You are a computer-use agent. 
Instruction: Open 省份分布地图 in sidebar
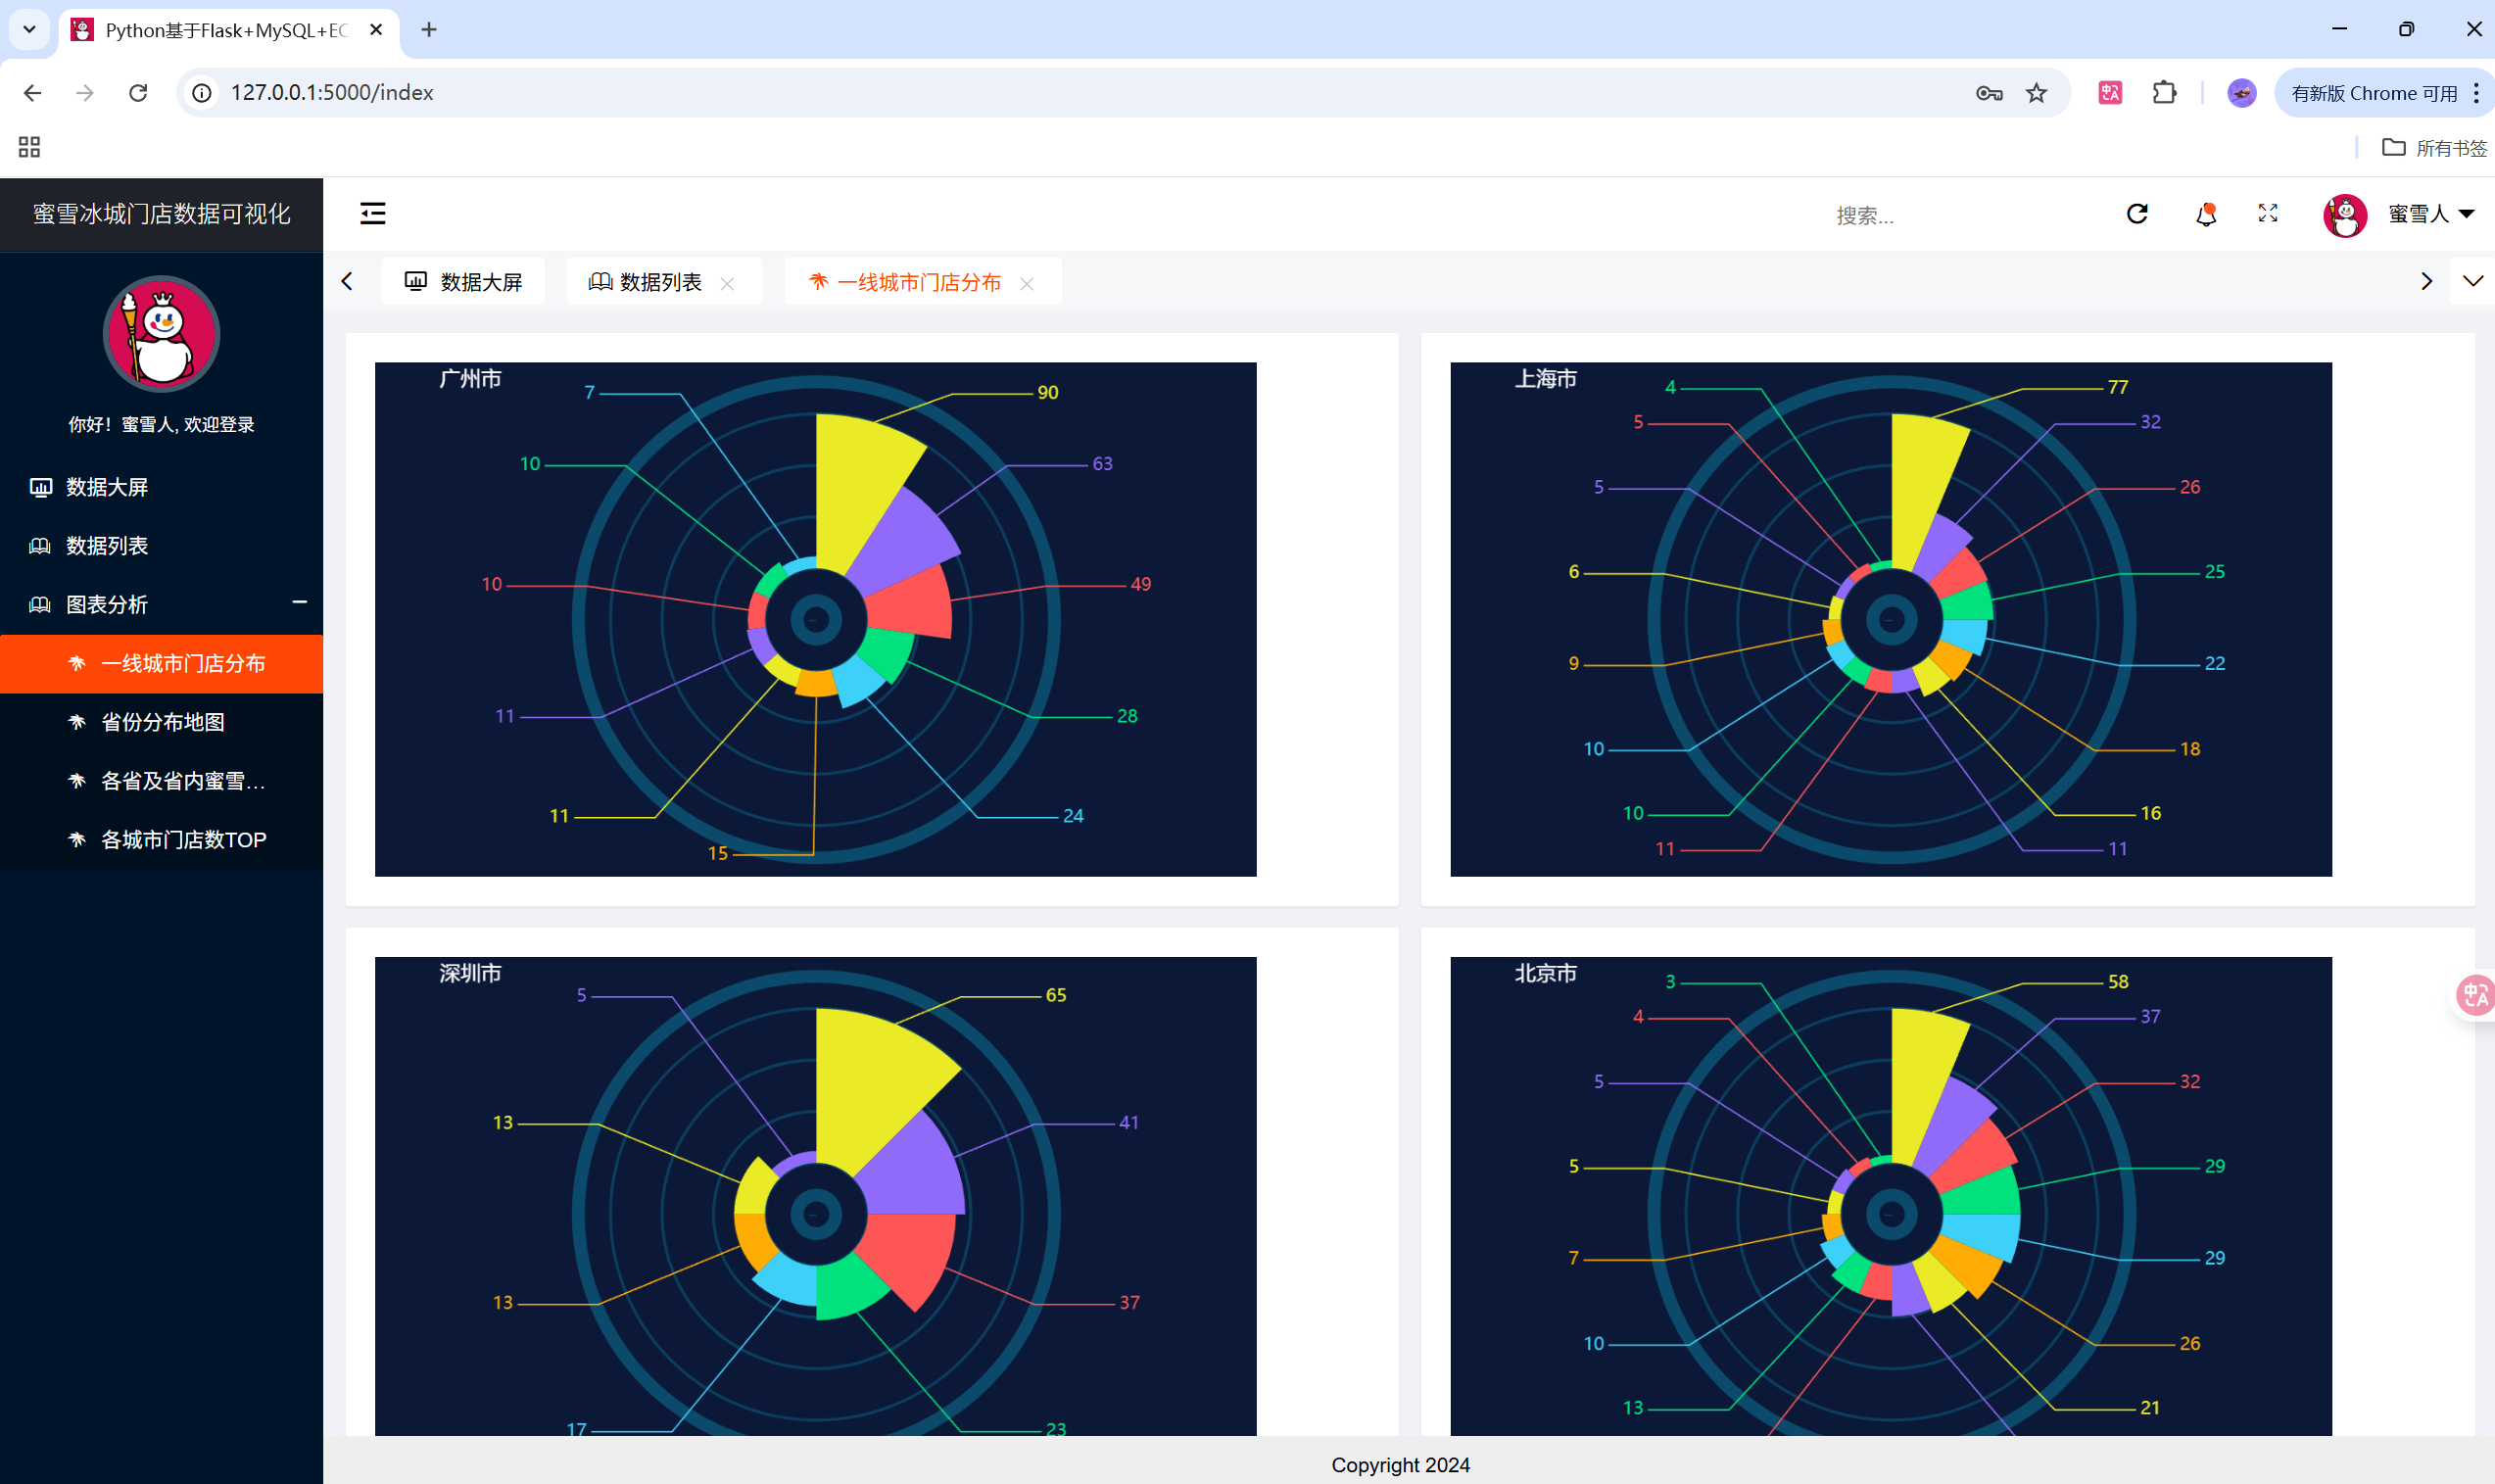(162, 722)
